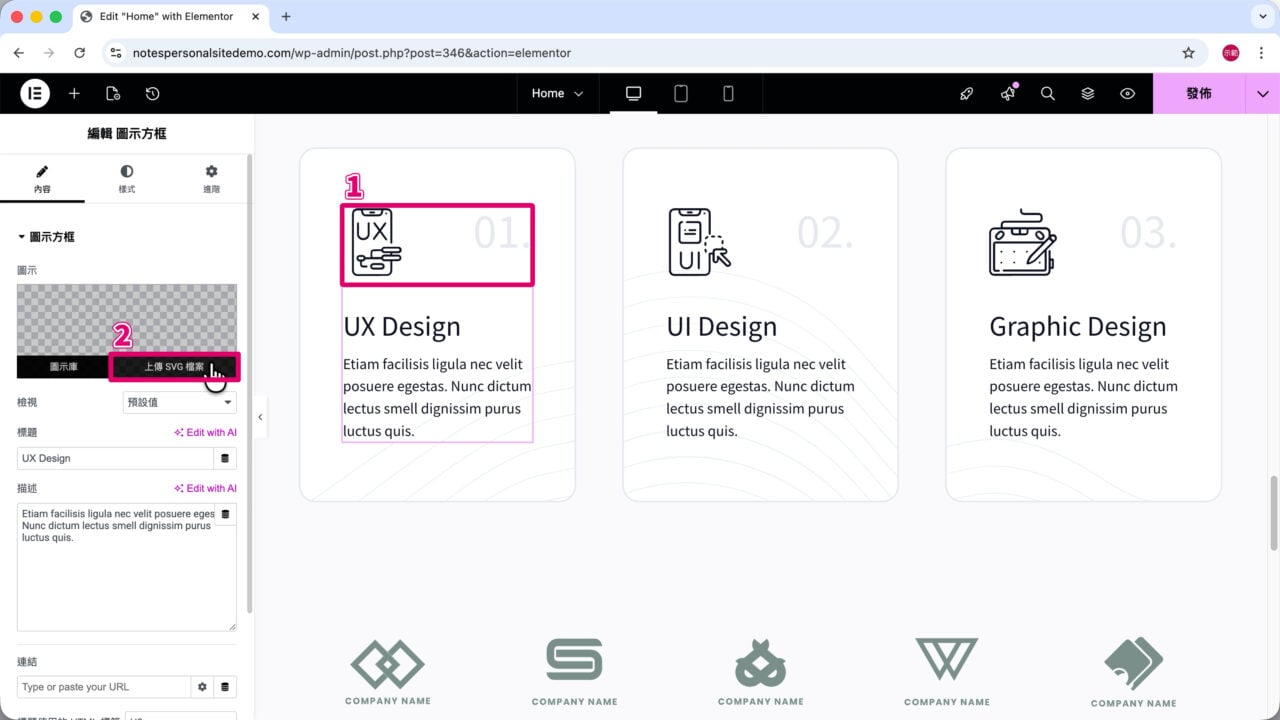Preview changes with the eye icon
The image size is (1280, 720).
pyautogui.click(x=1128, y=93)
